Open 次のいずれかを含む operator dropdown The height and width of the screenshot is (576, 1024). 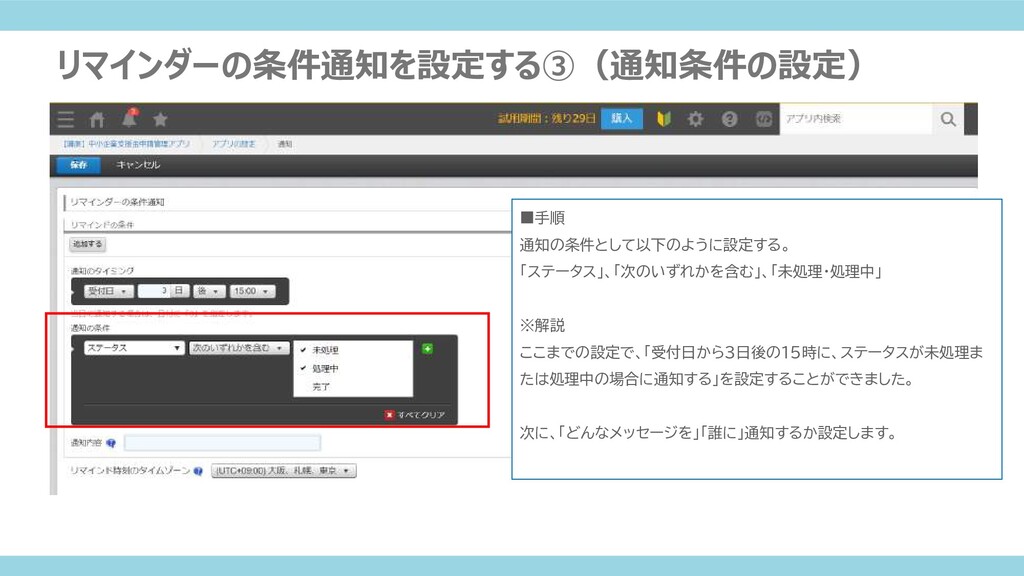click(239, 348)
